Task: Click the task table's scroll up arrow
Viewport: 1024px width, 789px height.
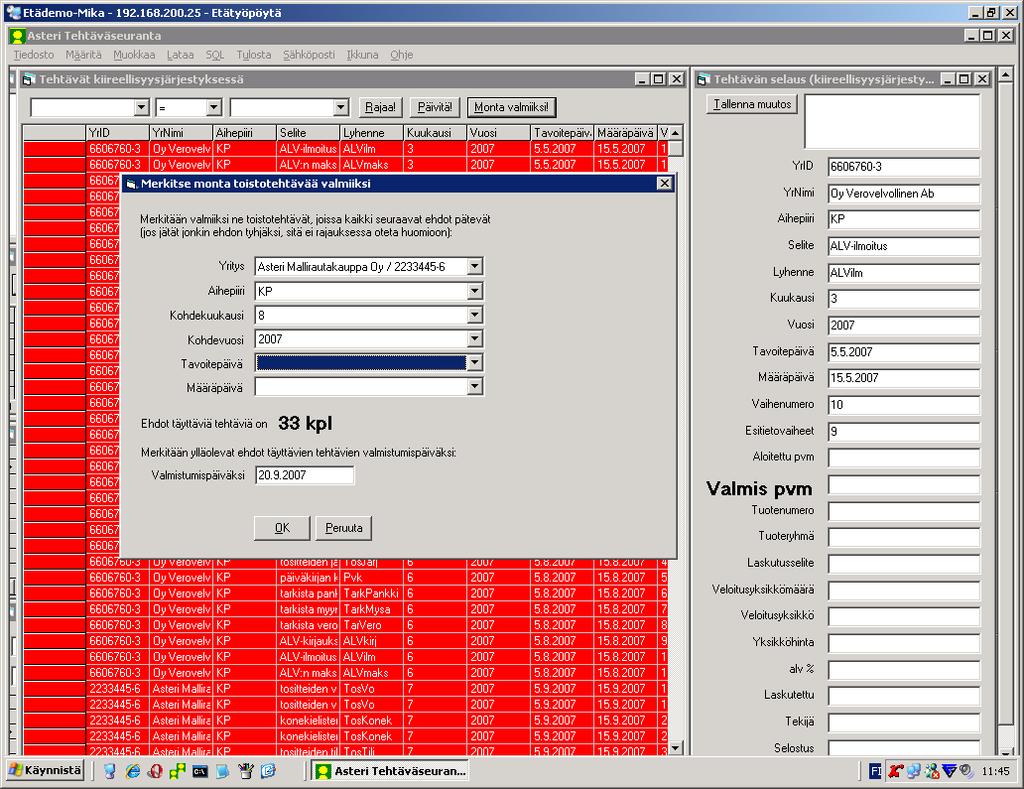Action: (x=676, y=133)
